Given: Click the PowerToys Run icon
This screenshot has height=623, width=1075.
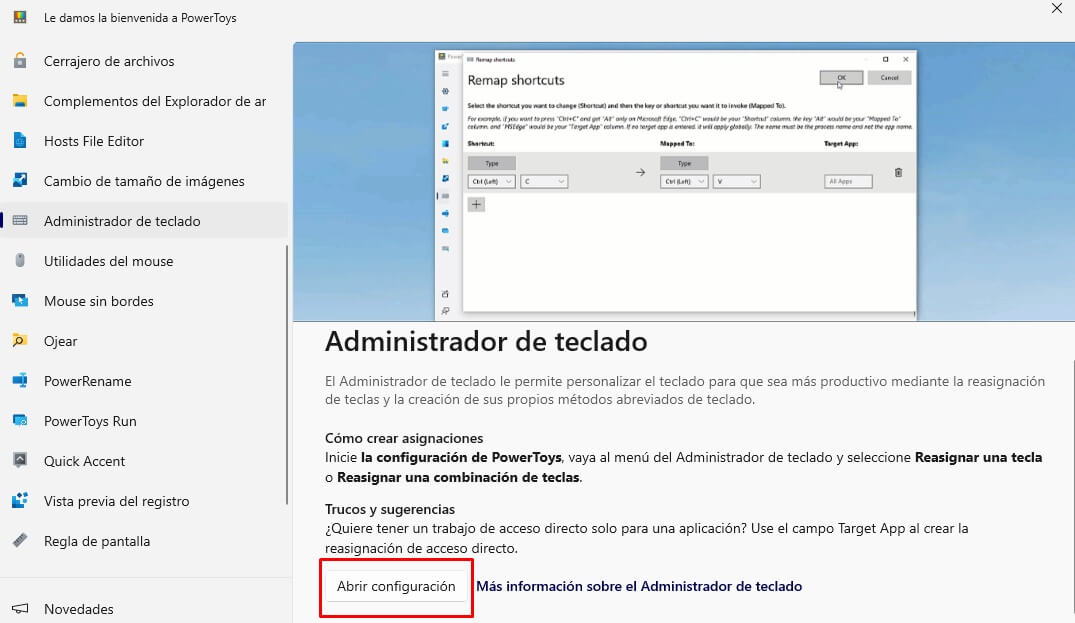Looking at the screenshot, I should (20, 420).
